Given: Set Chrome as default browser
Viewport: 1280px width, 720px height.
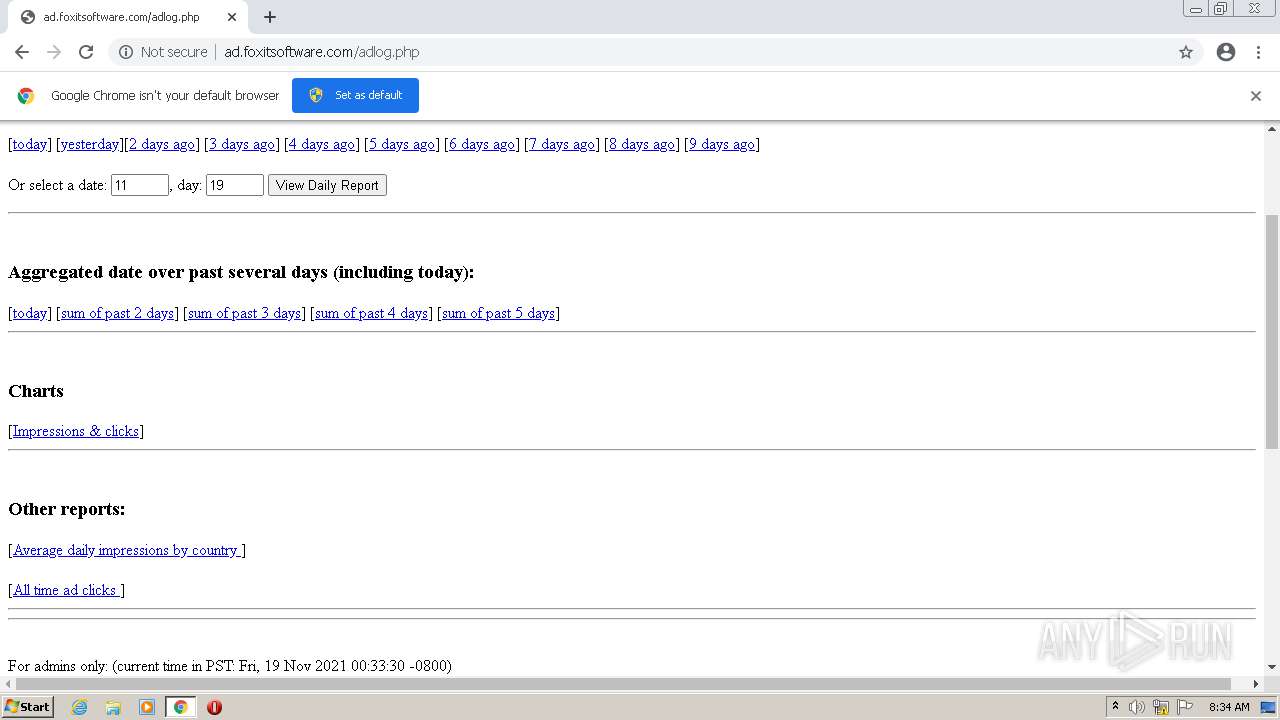Looking at the screenshot, I should coord(355,95).
